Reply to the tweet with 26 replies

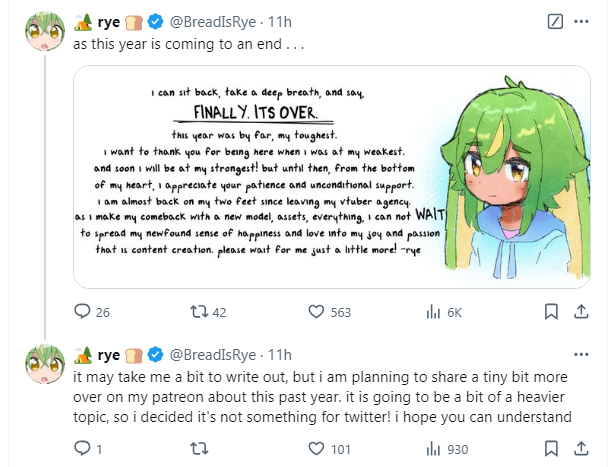[x=83, y=312]
